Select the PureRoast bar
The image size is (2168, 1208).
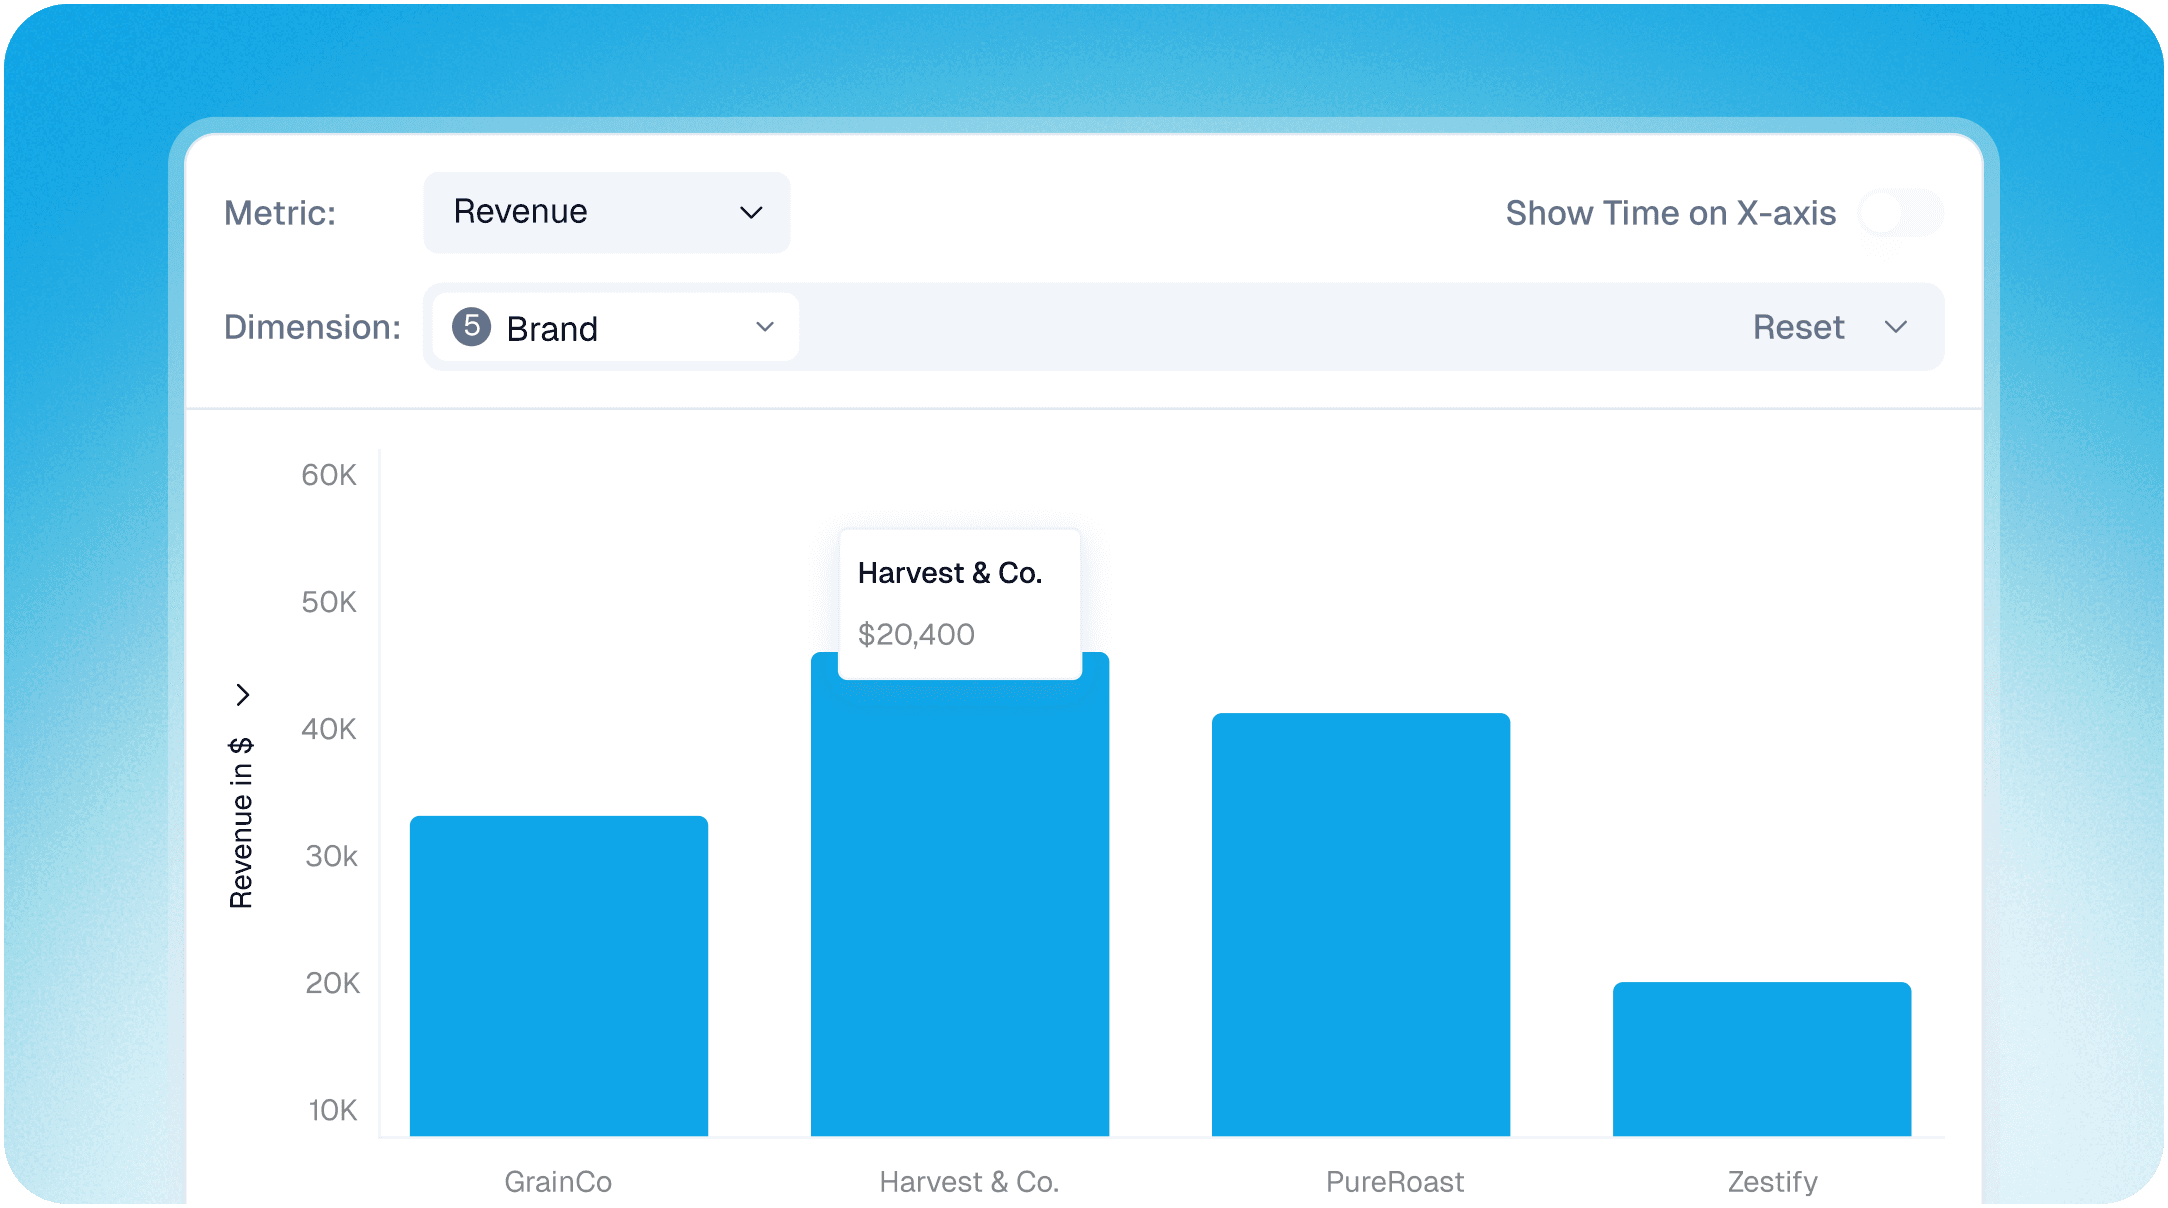tap(1361, 924)
